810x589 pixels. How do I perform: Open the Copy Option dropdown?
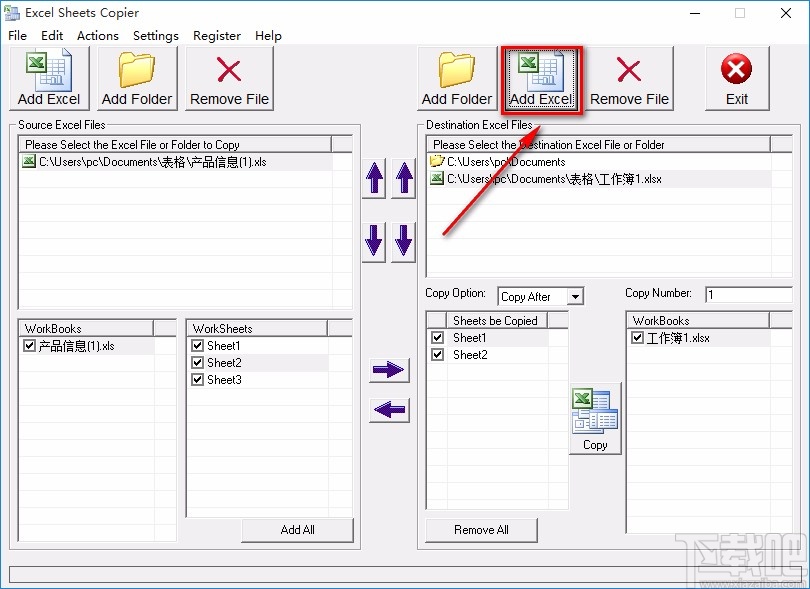pyautogui.click(x=576, y=296)
